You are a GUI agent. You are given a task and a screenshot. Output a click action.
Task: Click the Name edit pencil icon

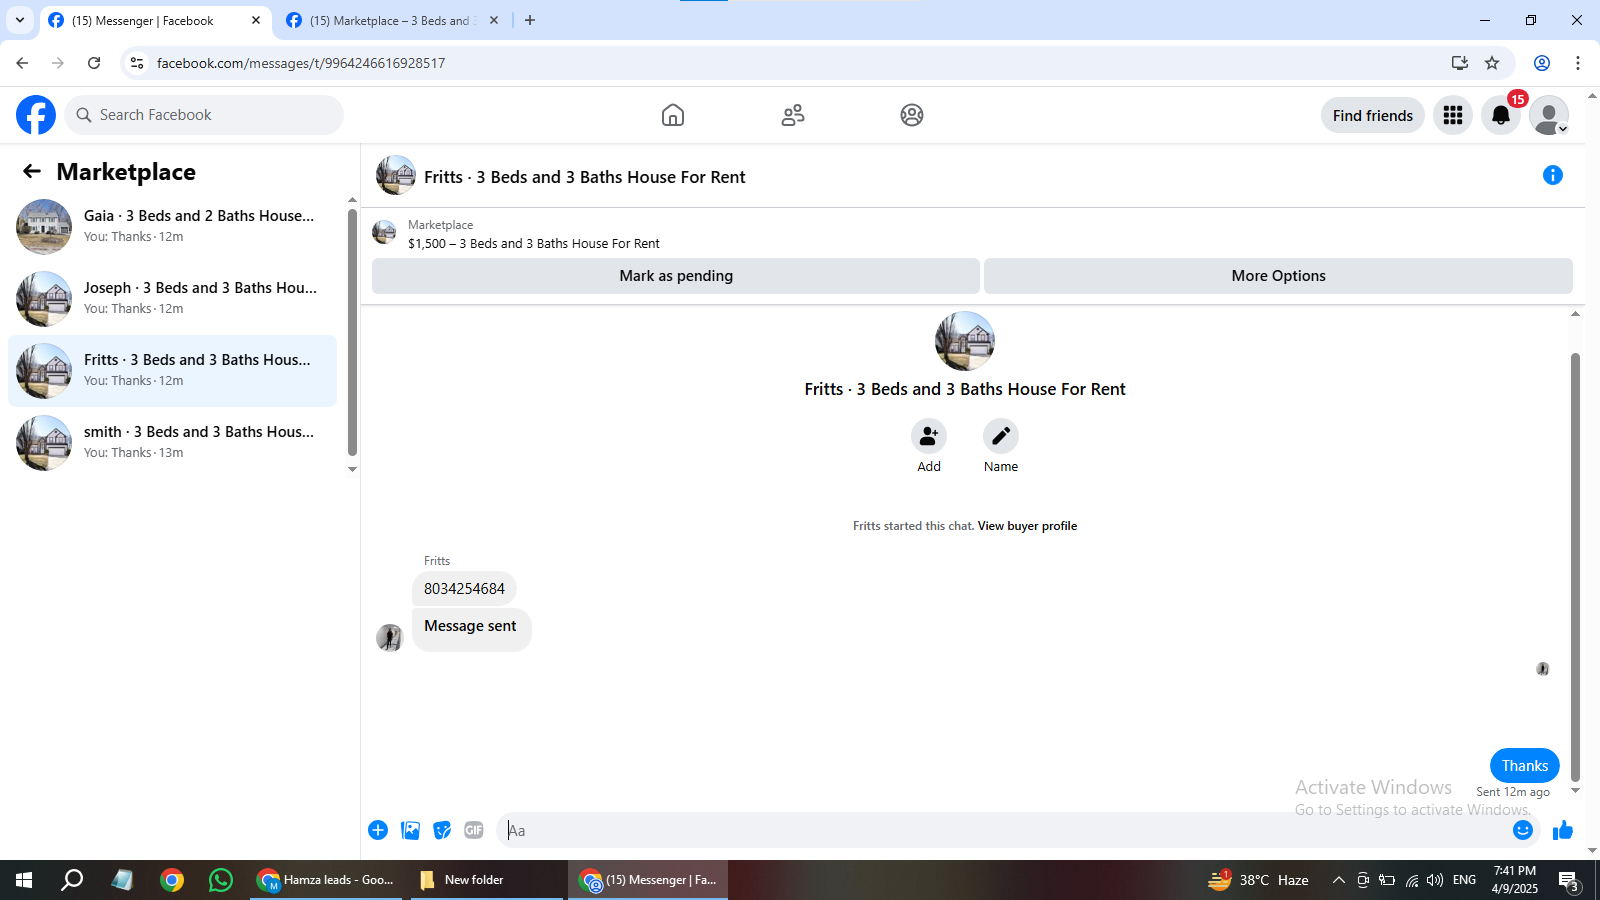click(x=1001, y=436)
